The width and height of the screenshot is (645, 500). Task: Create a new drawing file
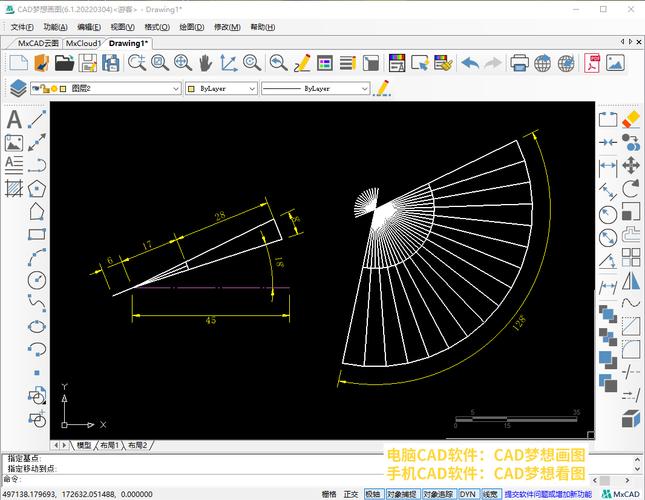[19, 63]
